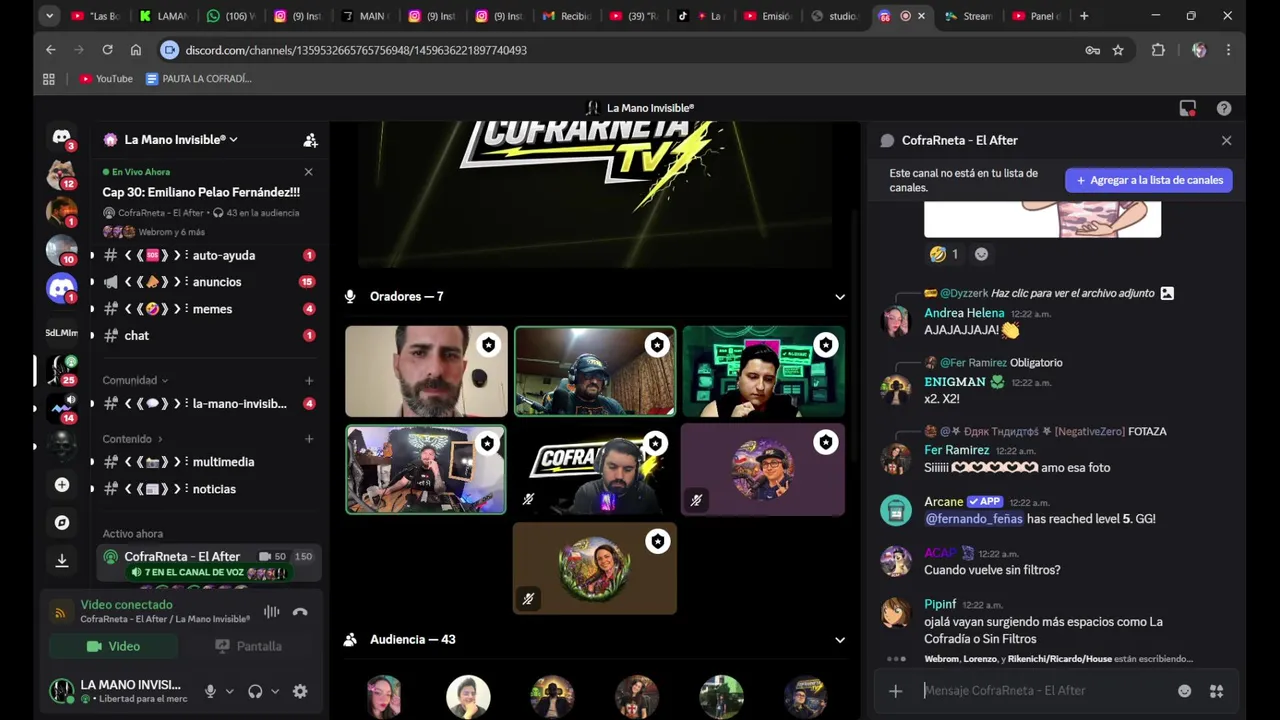Toggle the Video camera button
The width and height of the screenshot is (1280, 720).
113,646
